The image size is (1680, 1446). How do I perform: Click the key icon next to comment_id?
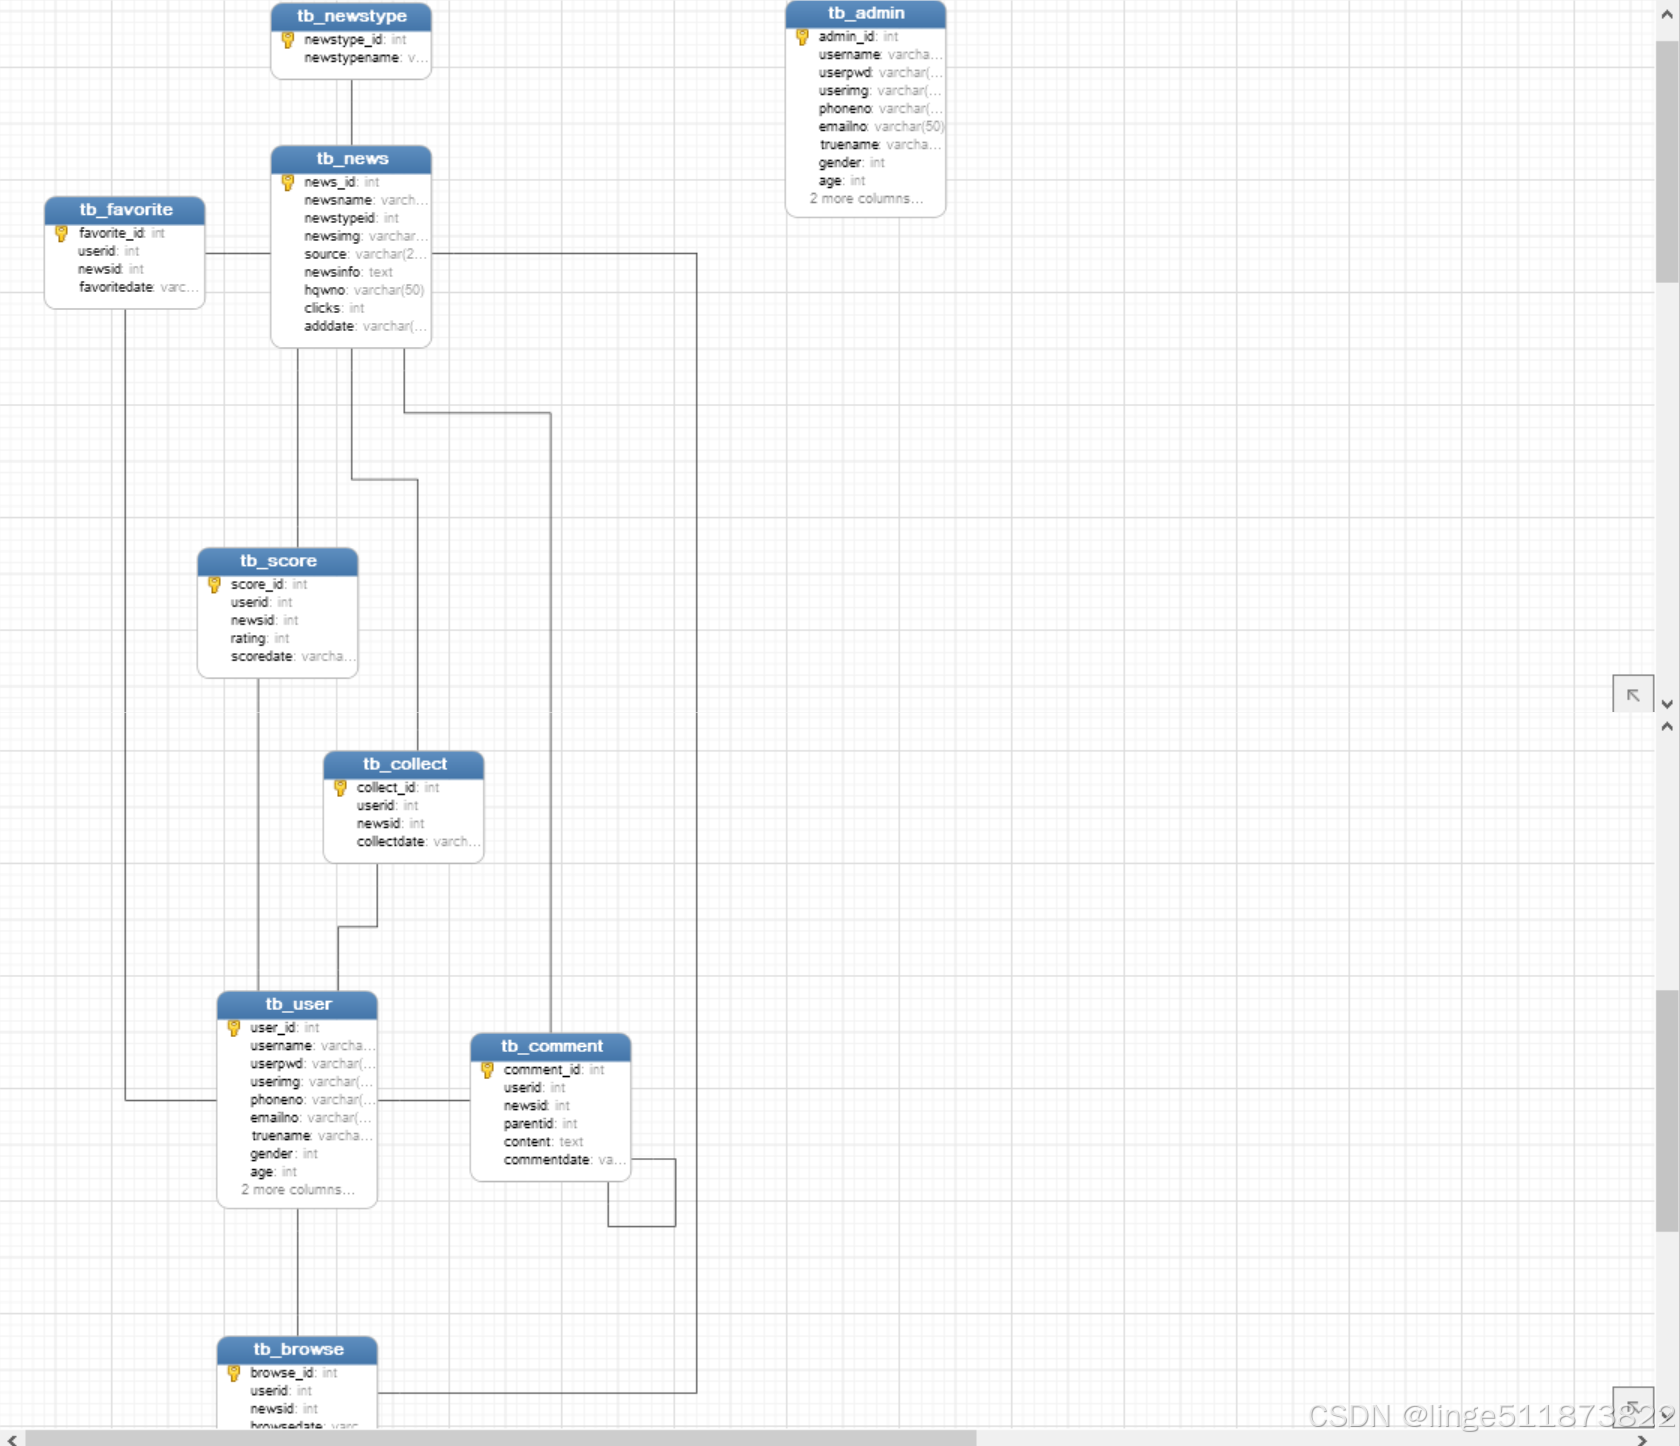[487, 1069]
